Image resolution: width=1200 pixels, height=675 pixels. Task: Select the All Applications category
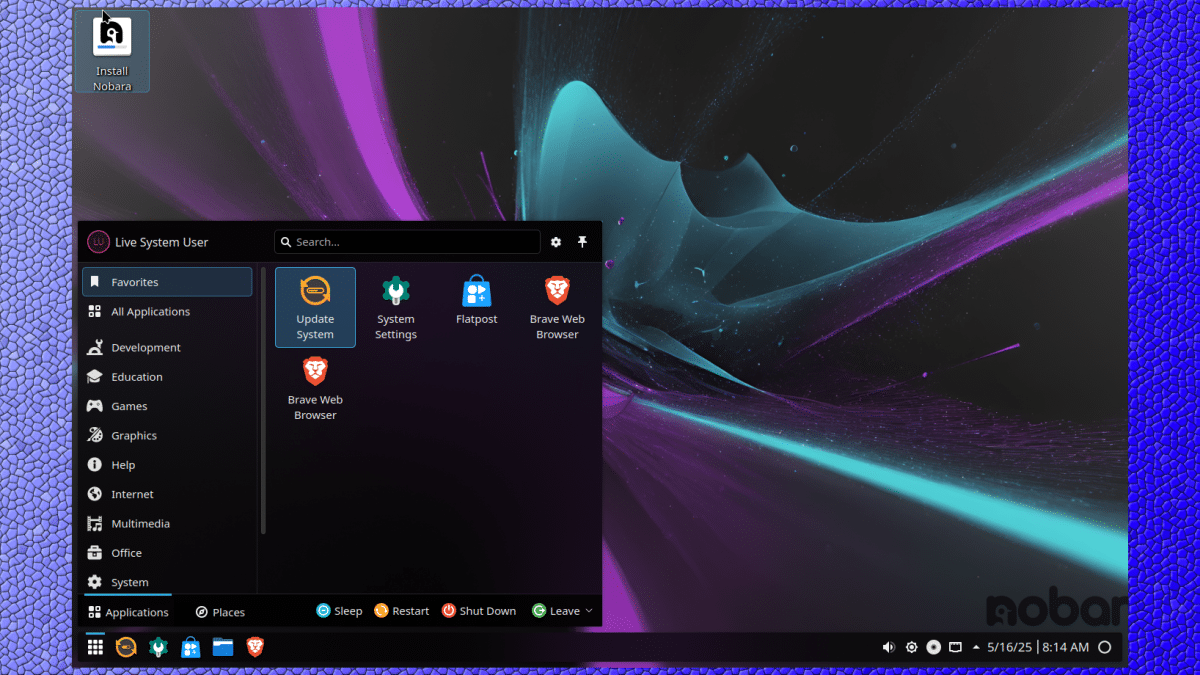(150, 312)
